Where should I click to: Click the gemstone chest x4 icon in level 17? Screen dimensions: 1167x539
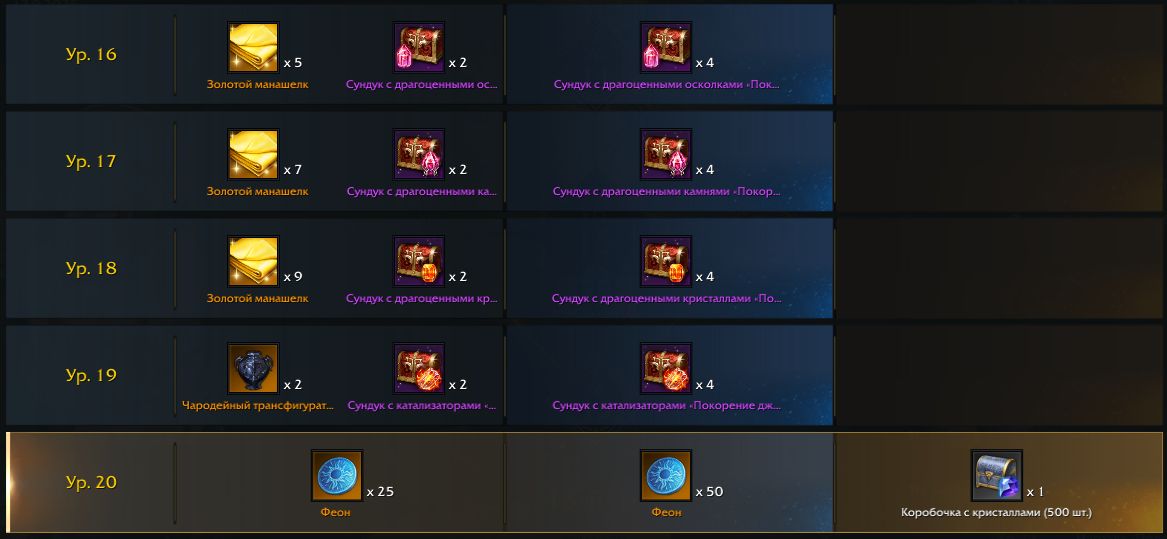tap(666, 155)
